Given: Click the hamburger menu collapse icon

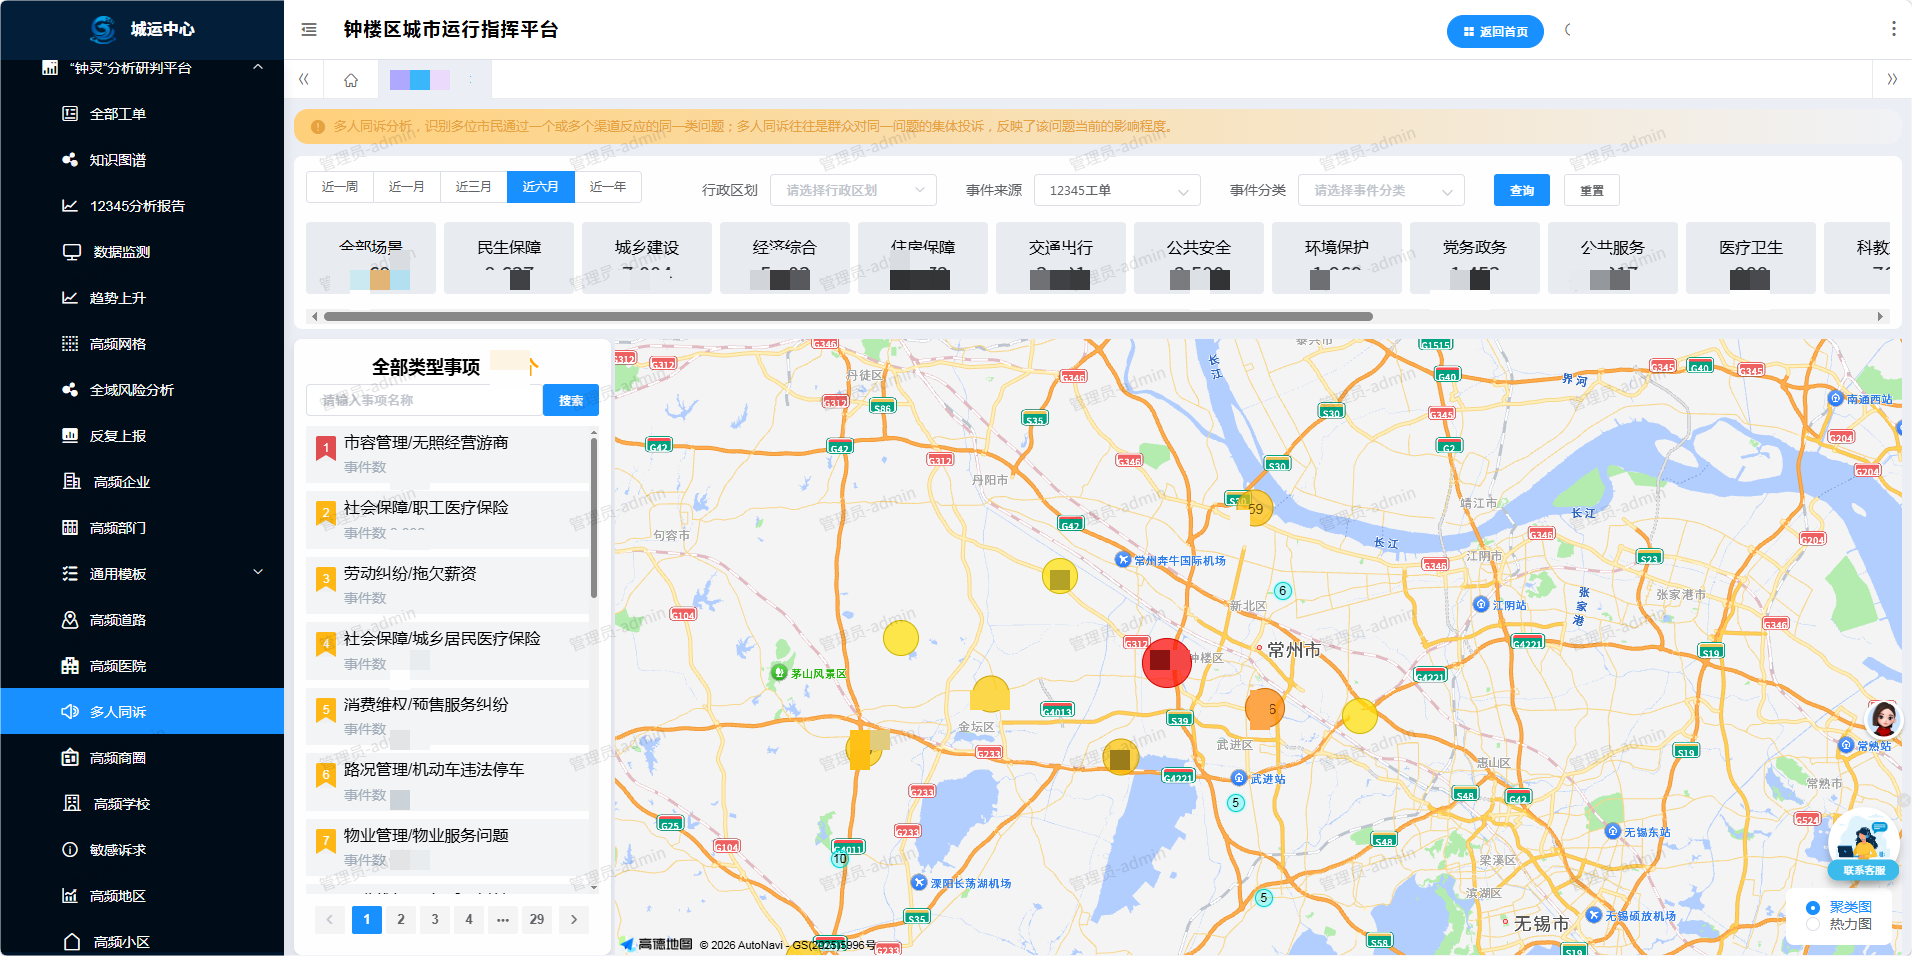Looking at the screenshot, I should [309, 30].
